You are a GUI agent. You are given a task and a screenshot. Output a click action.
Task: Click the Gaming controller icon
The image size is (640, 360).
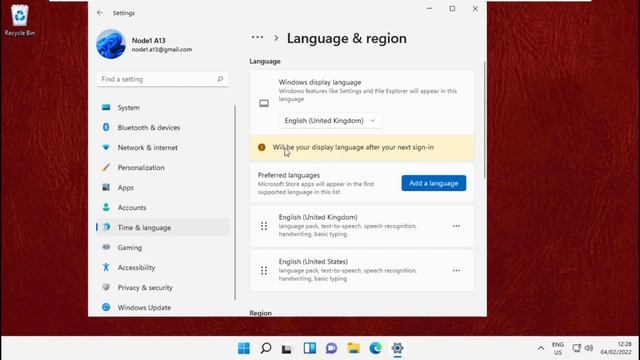[x=106, y=247]
